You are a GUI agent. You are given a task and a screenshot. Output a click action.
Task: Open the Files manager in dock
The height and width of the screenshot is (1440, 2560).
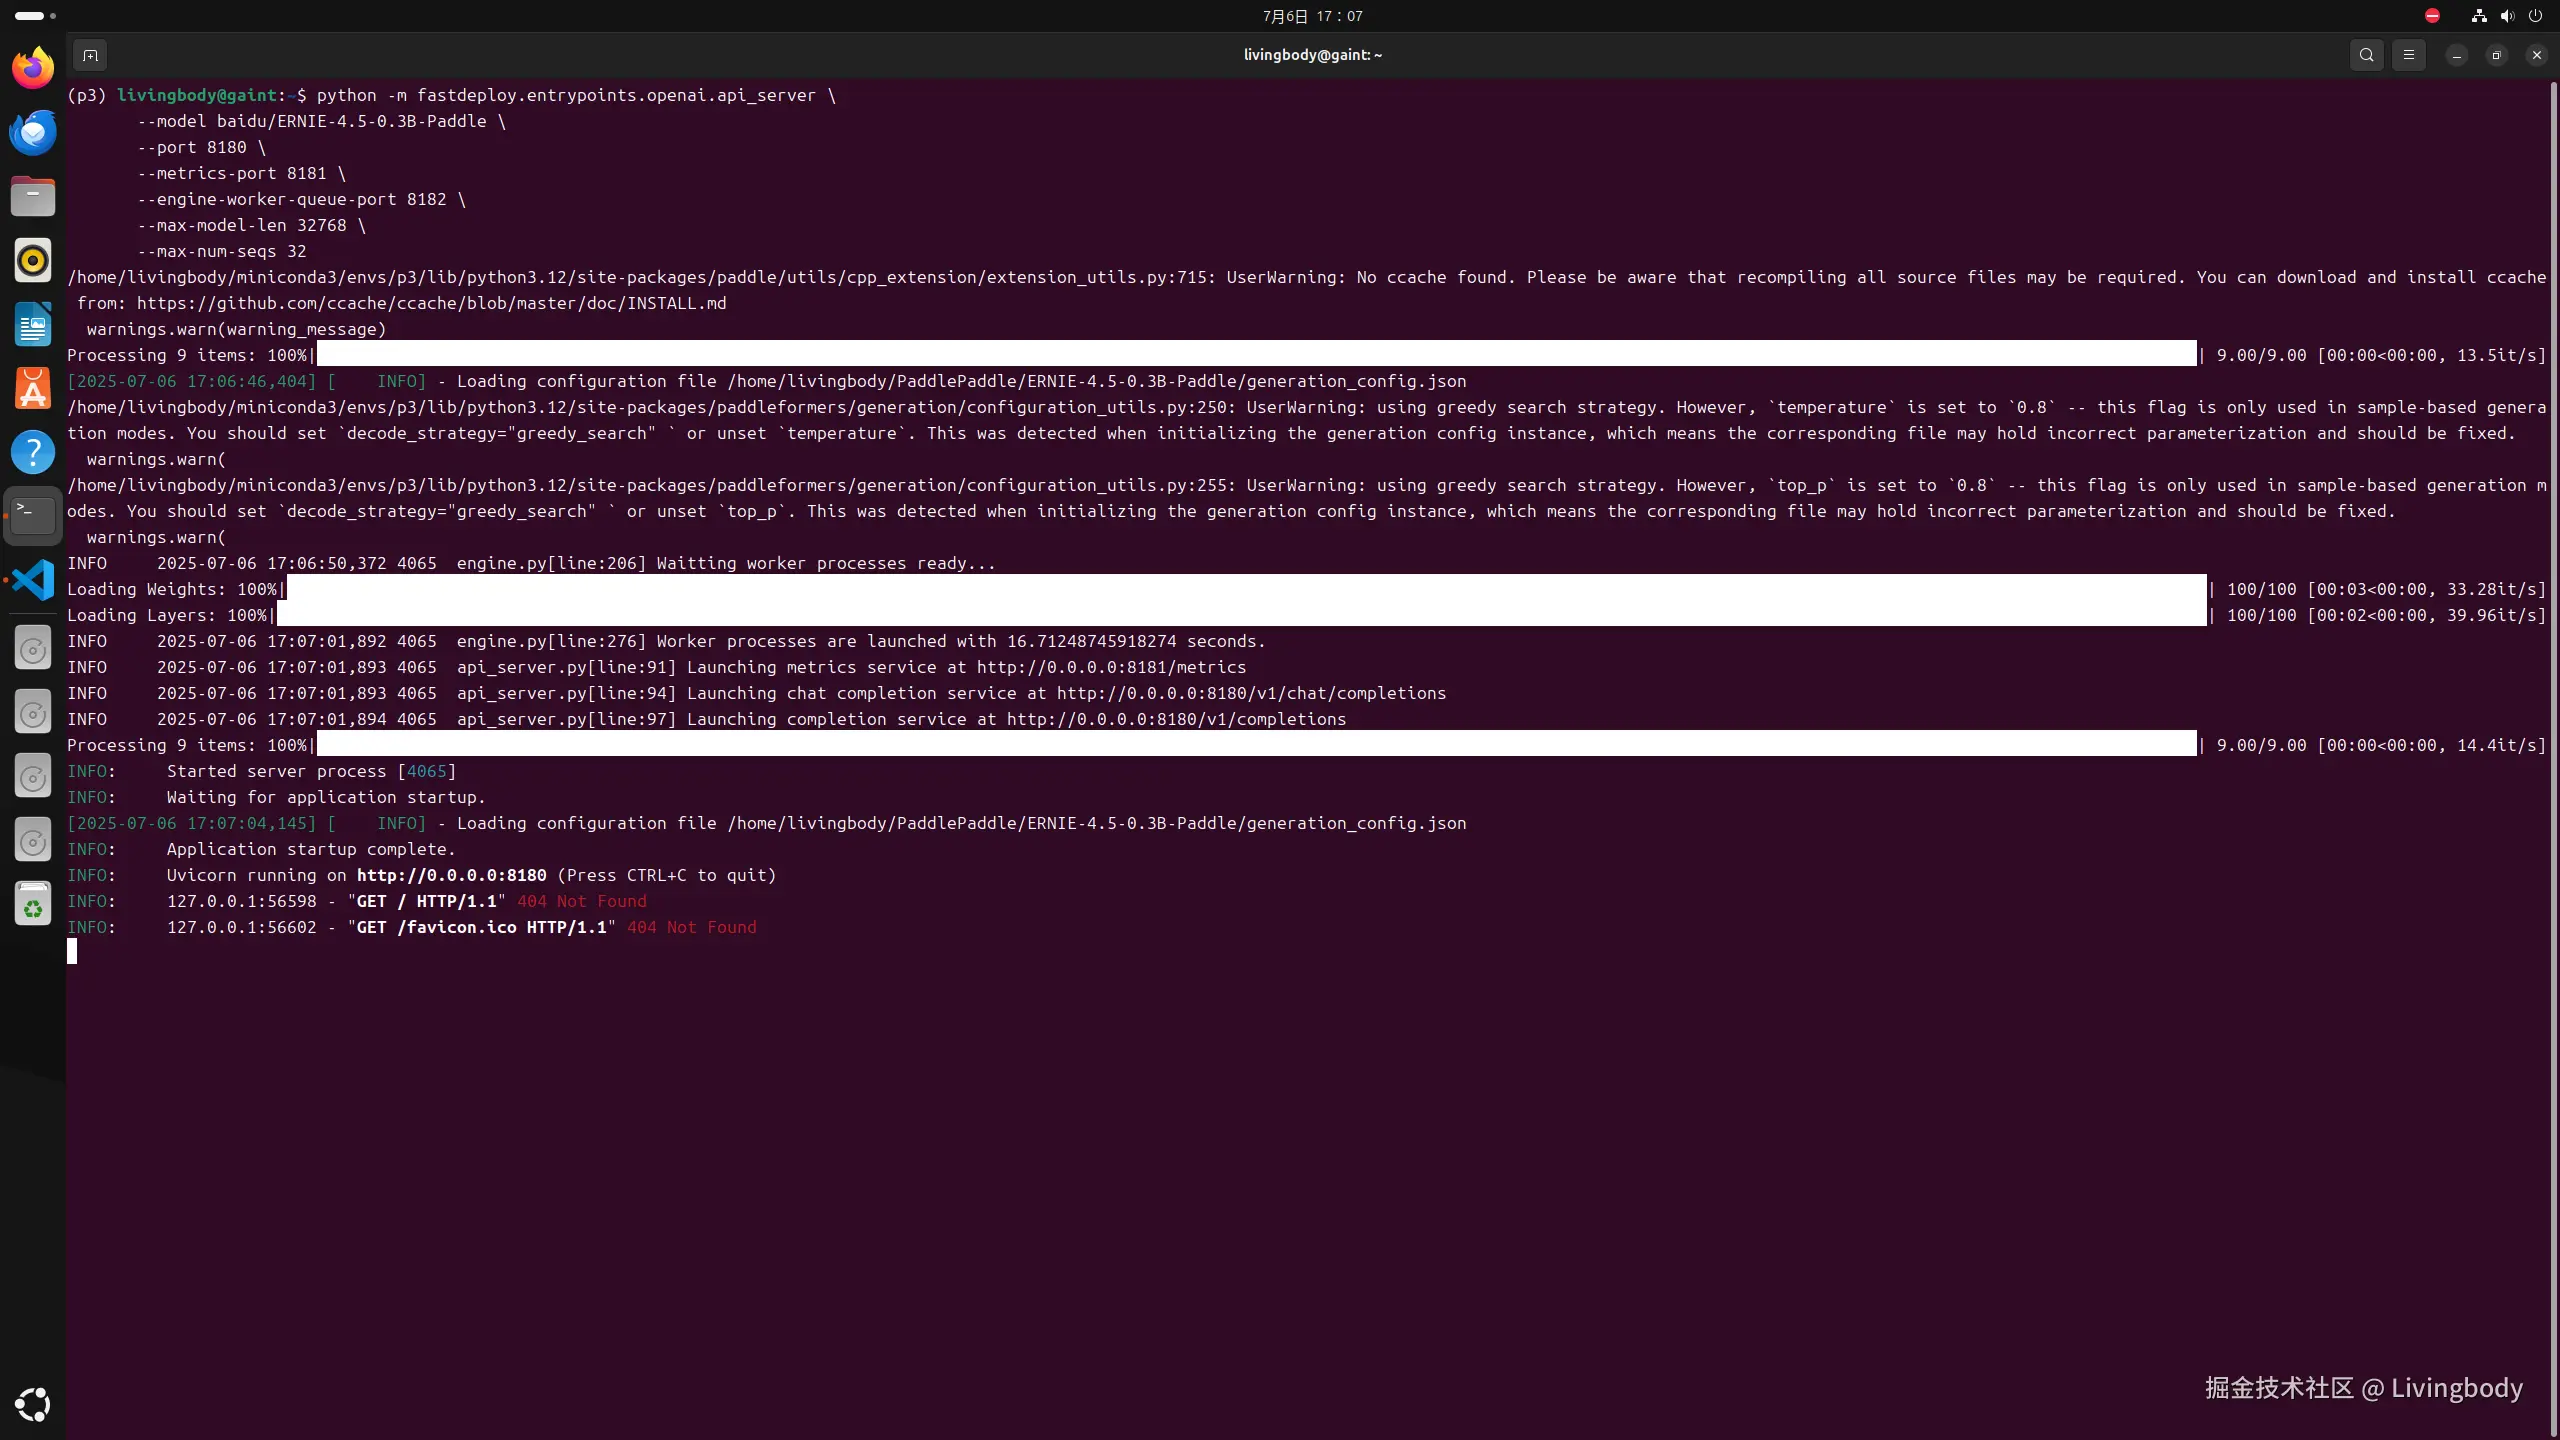pyautogui.click(x=33, y=196)
